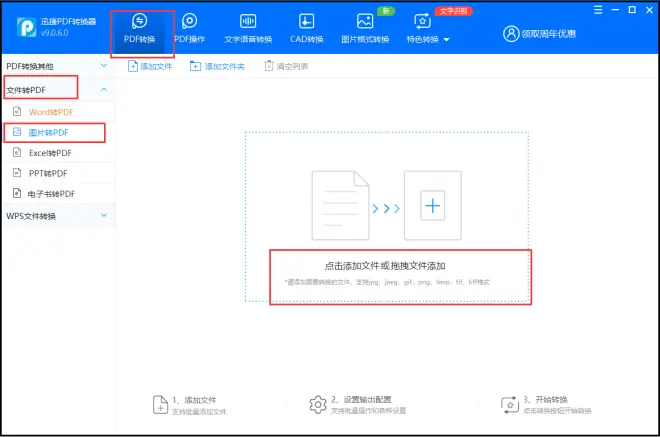Expand the WPS文件转换 section
660x437 pixels.
click(57, 216)
